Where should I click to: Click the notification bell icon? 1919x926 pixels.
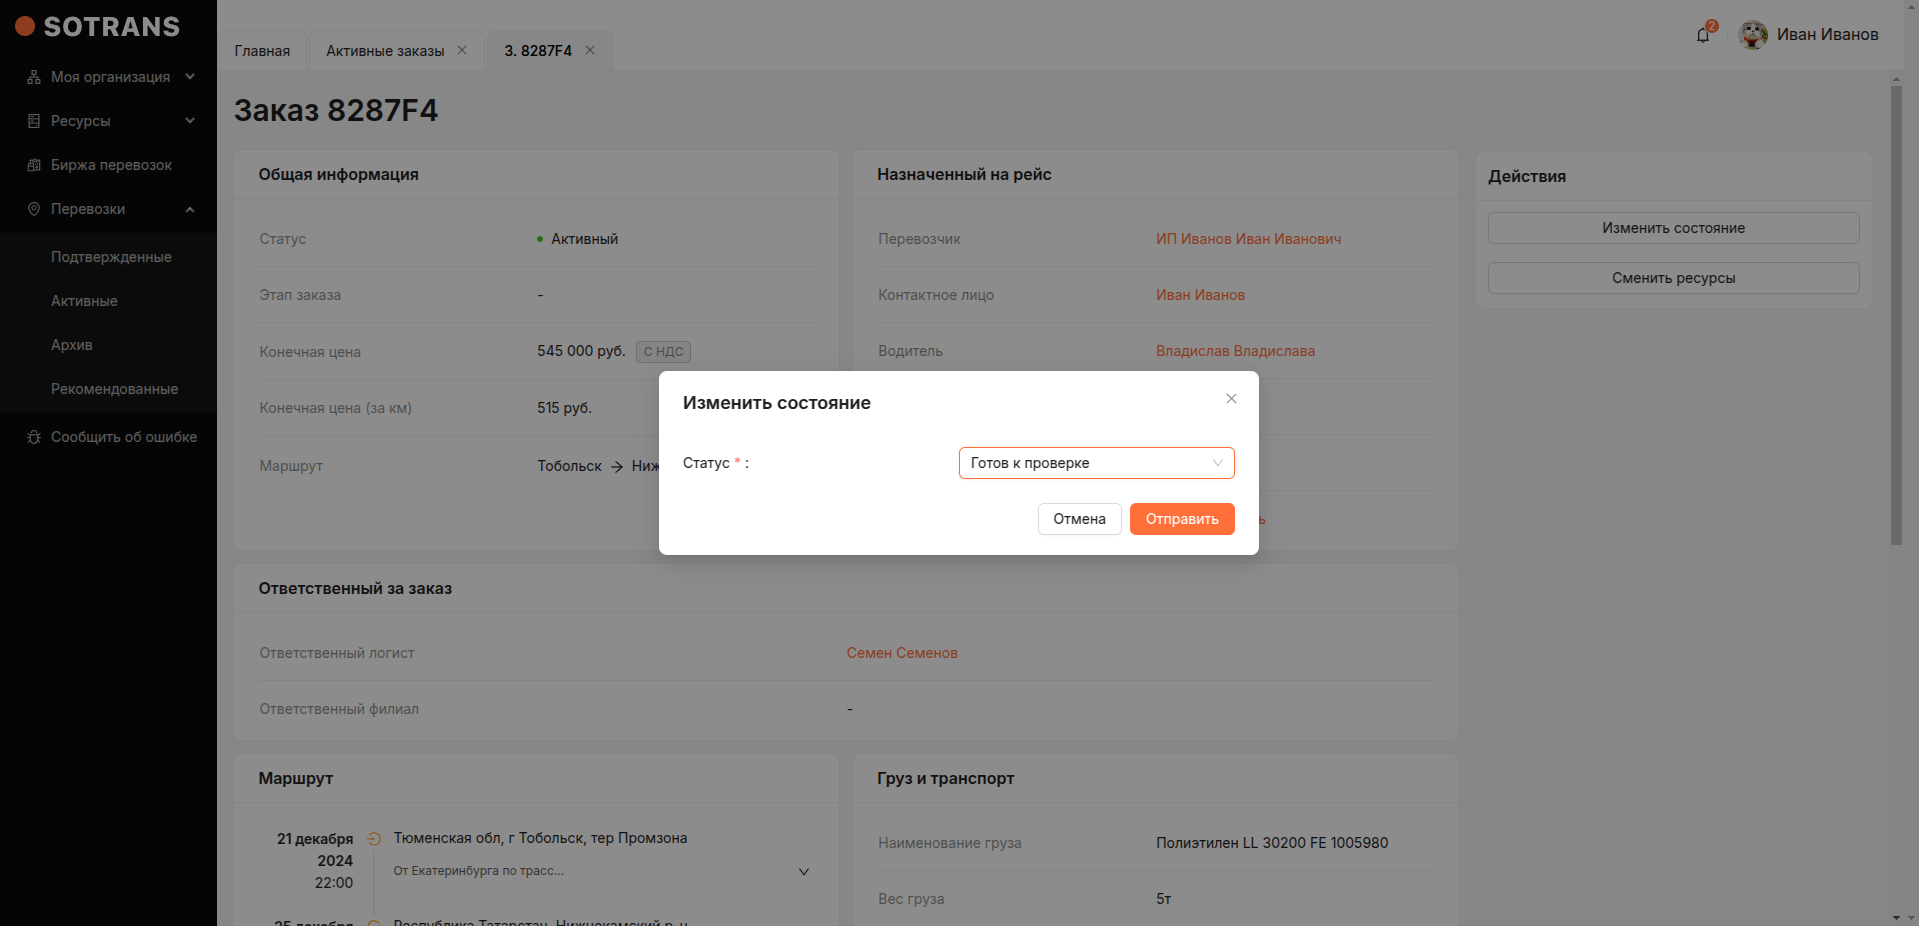pos(1703,35)
